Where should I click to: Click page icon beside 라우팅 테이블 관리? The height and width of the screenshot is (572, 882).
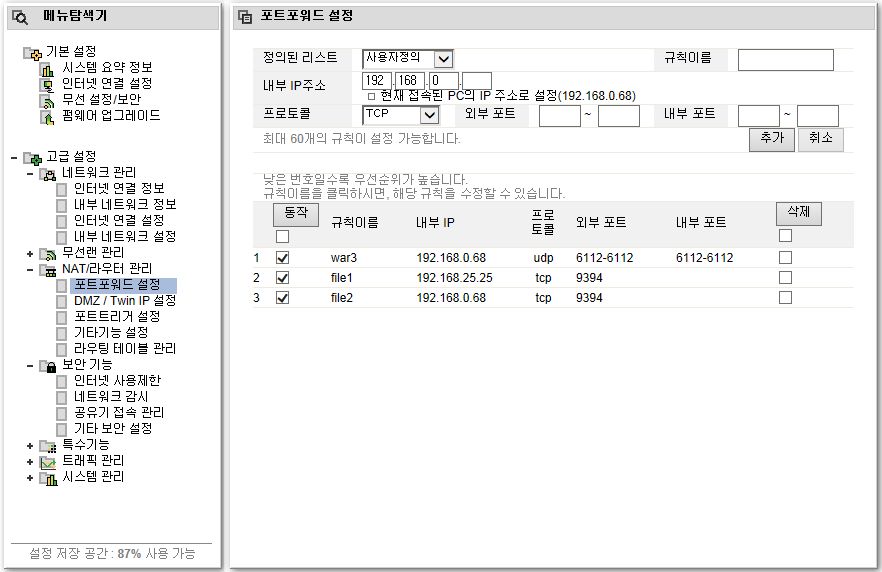pyautogui.click(x=62, y=349)
